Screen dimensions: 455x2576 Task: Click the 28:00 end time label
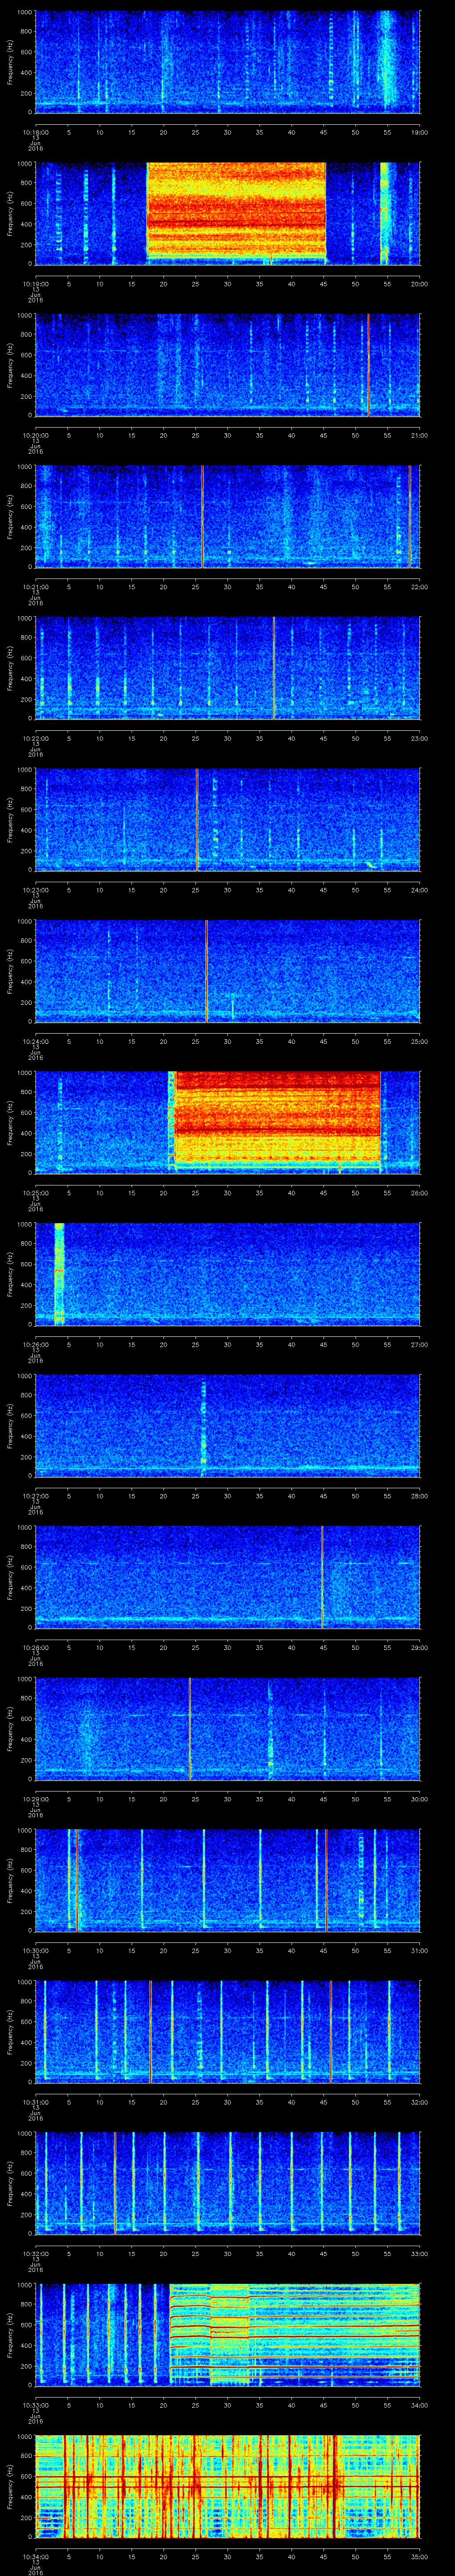click(x=420, y=1496)
